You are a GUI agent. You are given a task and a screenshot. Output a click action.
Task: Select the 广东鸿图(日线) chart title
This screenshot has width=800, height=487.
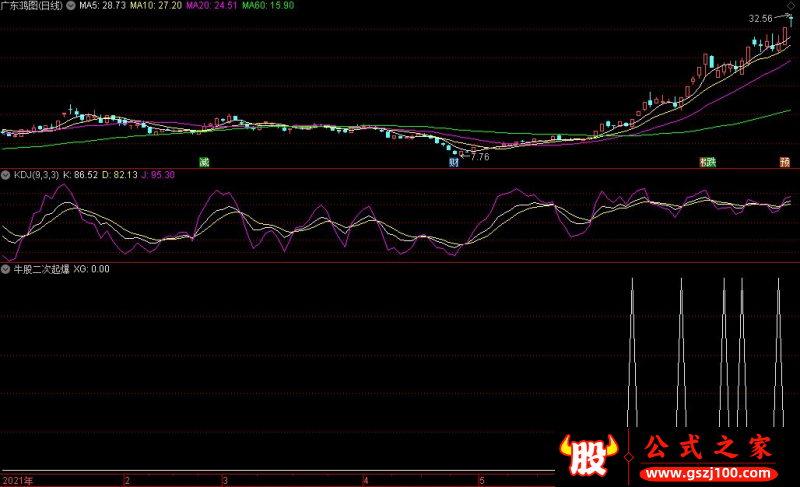tap(32, 6)
